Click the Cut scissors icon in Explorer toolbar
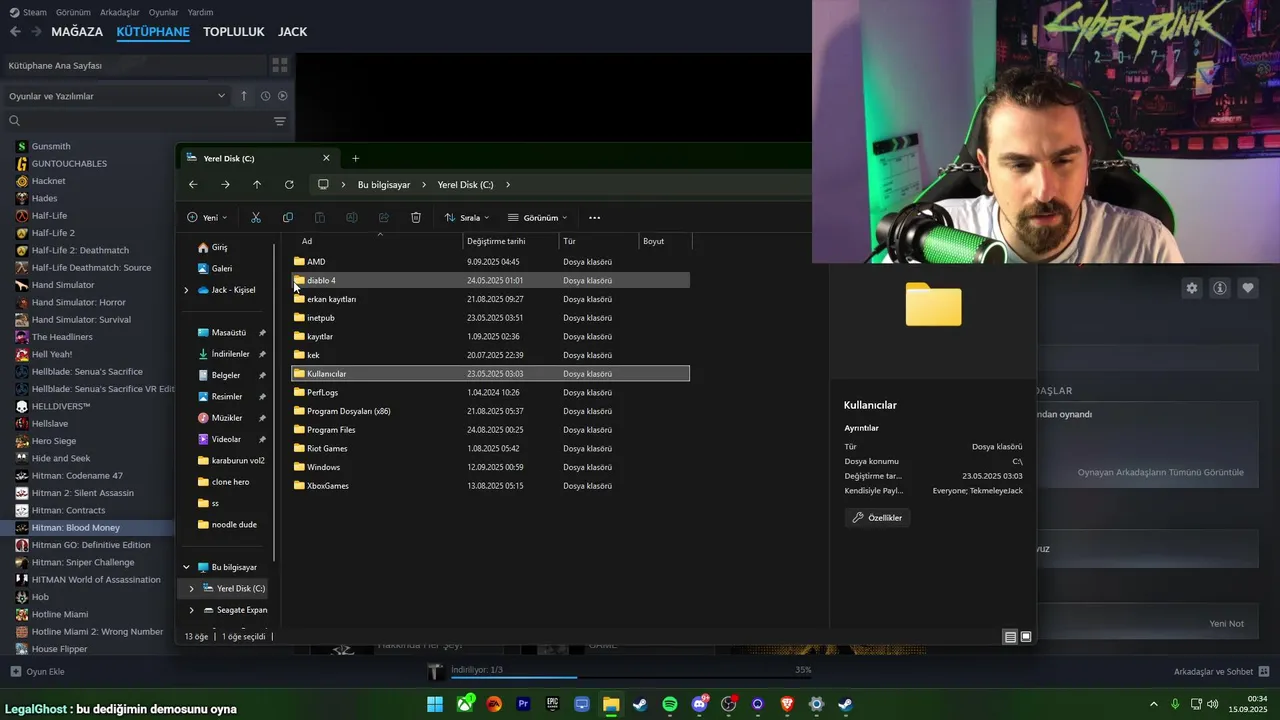 pos(256,217)
